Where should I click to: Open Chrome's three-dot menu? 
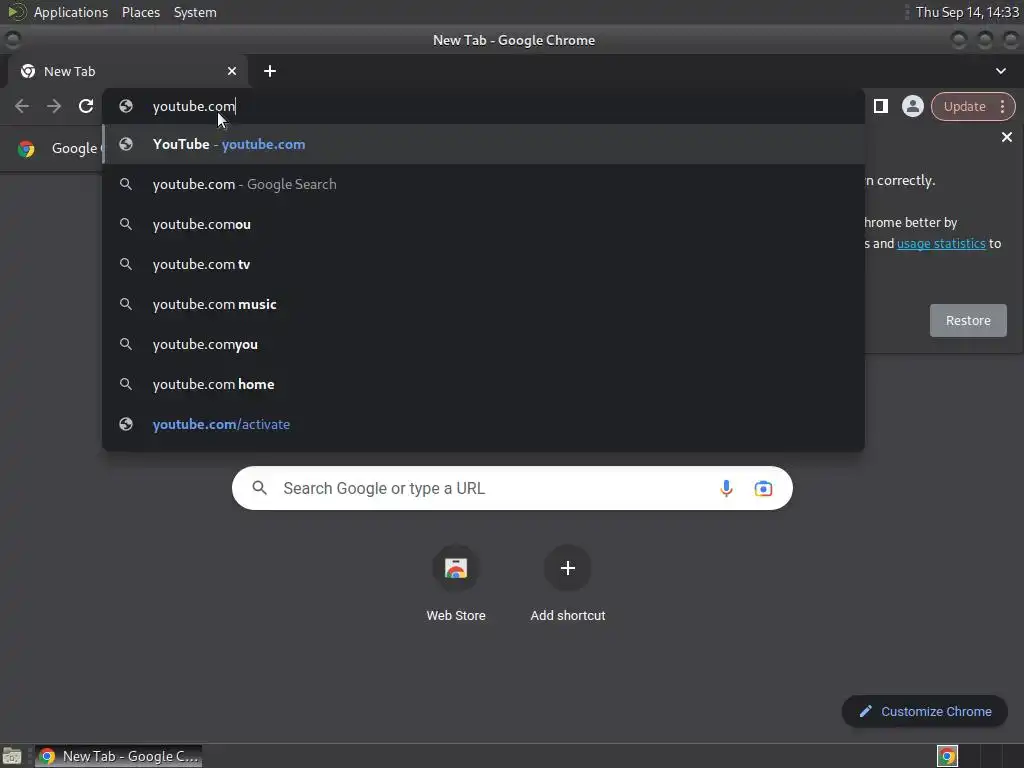1002,106
